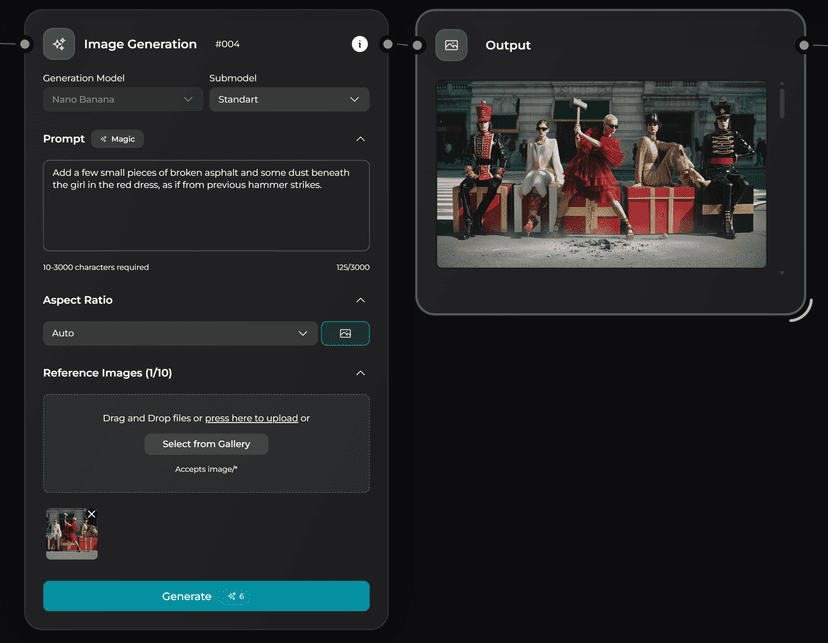Click the Image Generation sparkle node icon
828x643 pixels.
click(59, 44)
